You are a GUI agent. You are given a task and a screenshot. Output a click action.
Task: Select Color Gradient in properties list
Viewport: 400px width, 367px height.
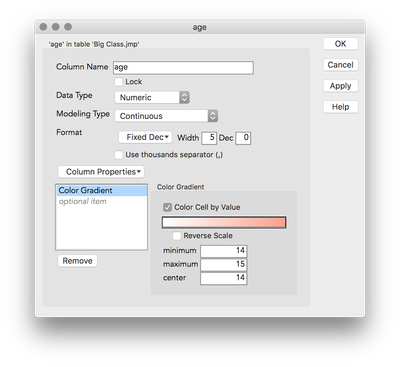tap(101, 190)
